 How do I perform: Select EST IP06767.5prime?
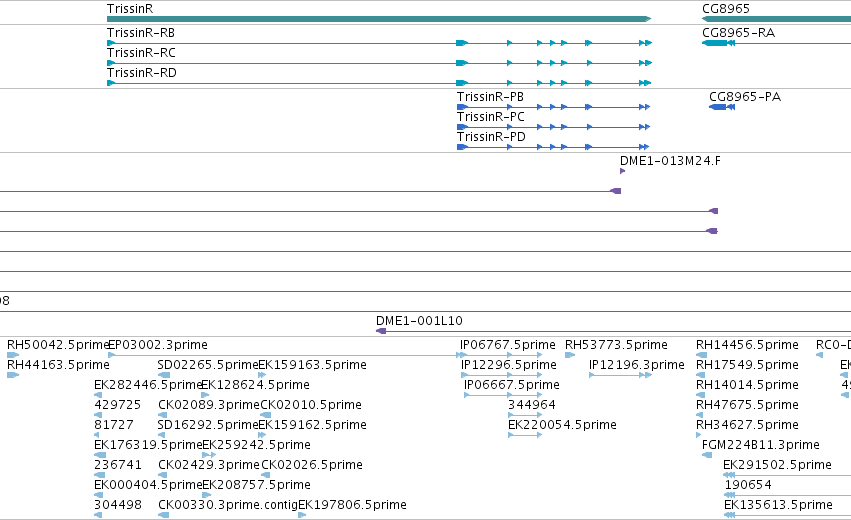click(507, 345)
